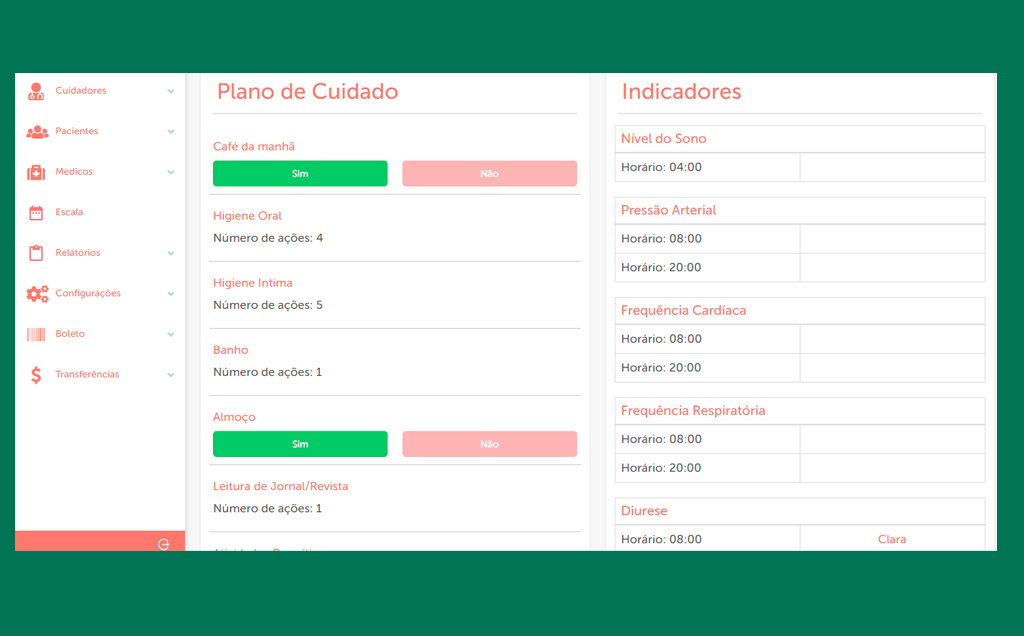Click the empty value cell for Nível do Sono 04:00
The image size is (1024, 636).
tap(892, 167)
